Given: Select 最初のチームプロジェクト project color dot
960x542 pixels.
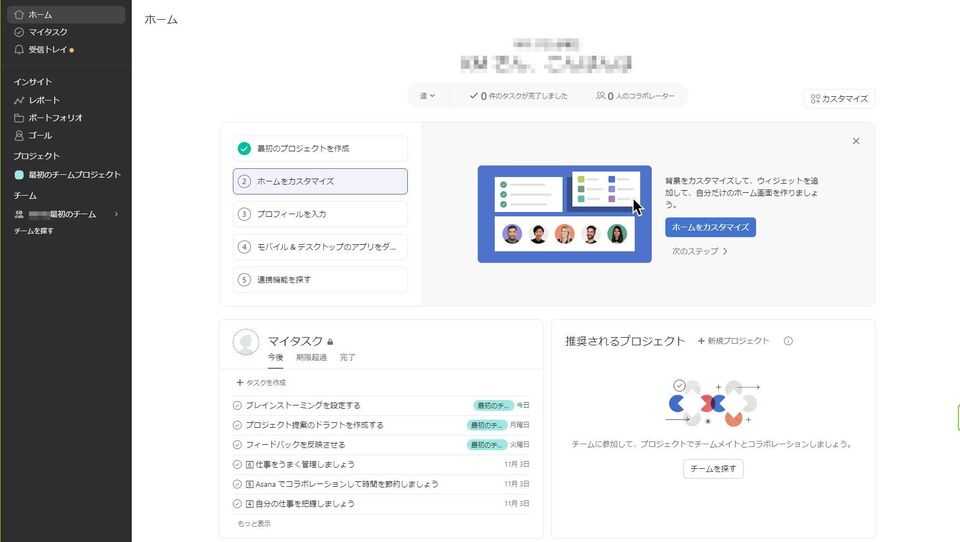Looking at the screenshot, I should (19, 175).
